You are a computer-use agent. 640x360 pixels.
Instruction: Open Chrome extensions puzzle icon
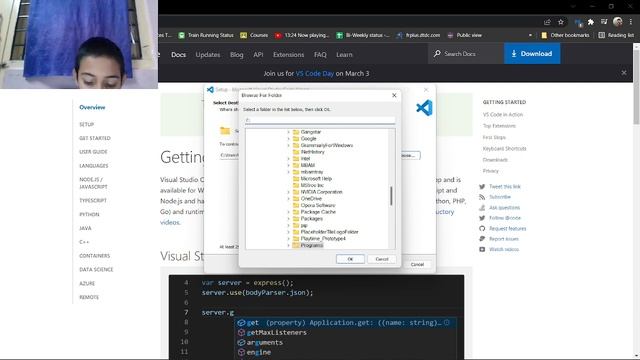click(x=591, y=22)
